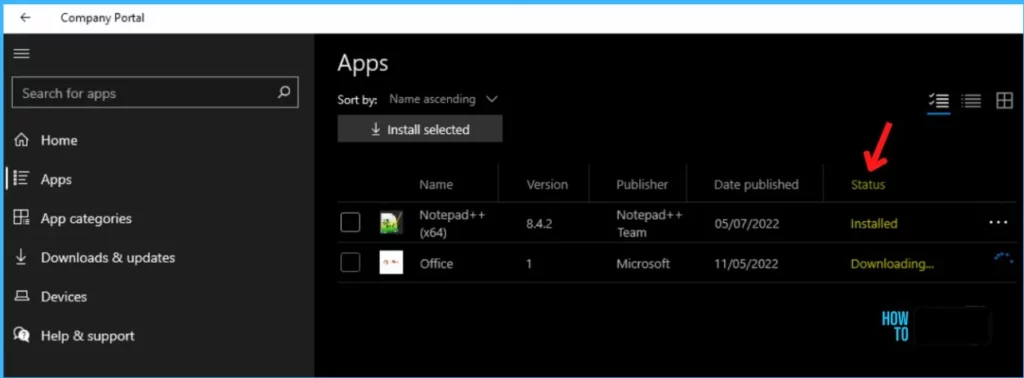Viewport: 1024px width, 378px height.
Task: Click the Installed status text
Action: coord(874,224)
